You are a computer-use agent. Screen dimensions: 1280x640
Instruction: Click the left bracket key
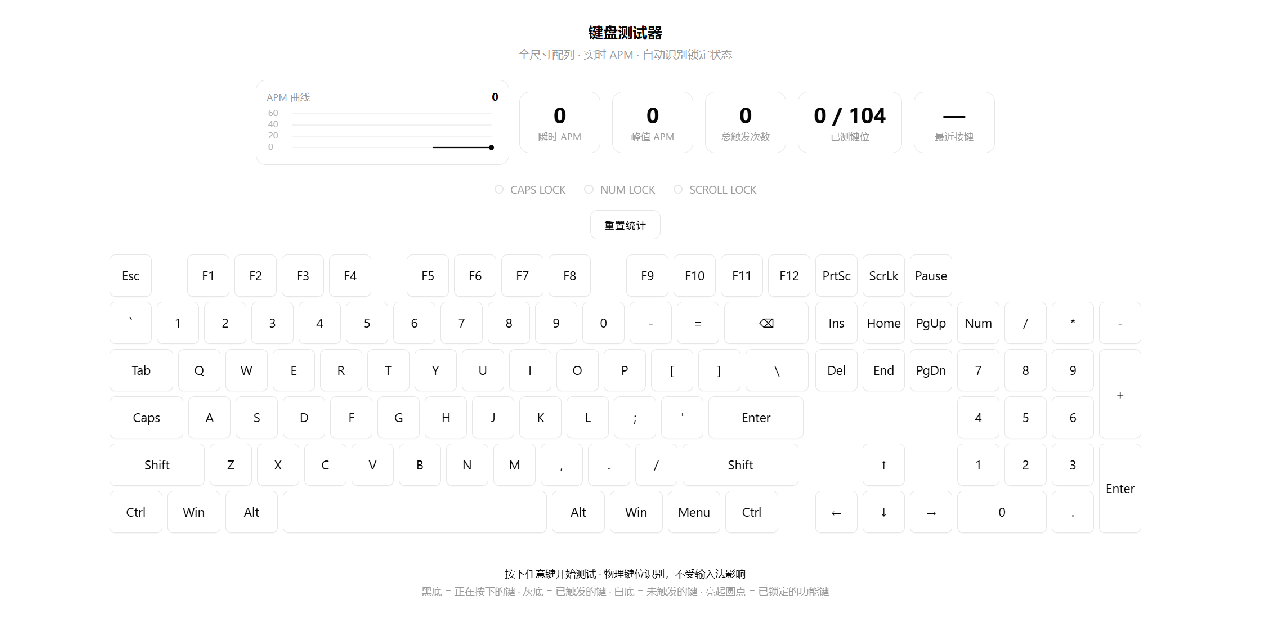tap(672, 370)
